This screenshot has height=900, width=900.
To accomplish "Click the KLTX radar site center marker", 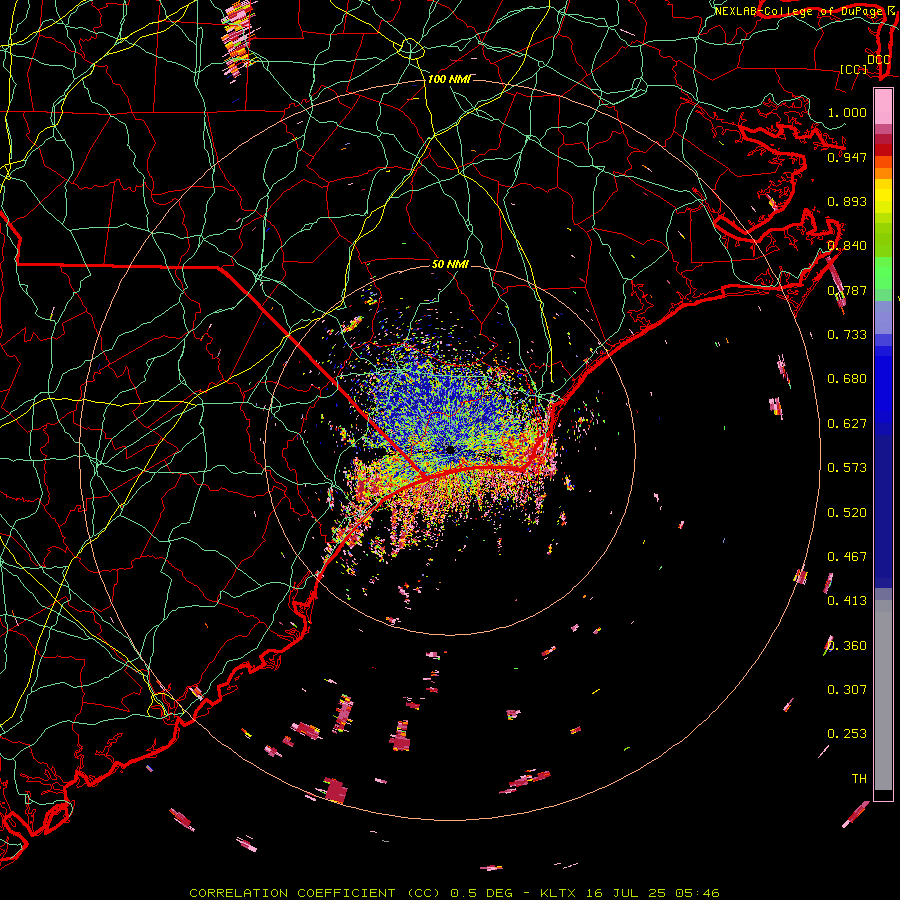I will [450, 450].
